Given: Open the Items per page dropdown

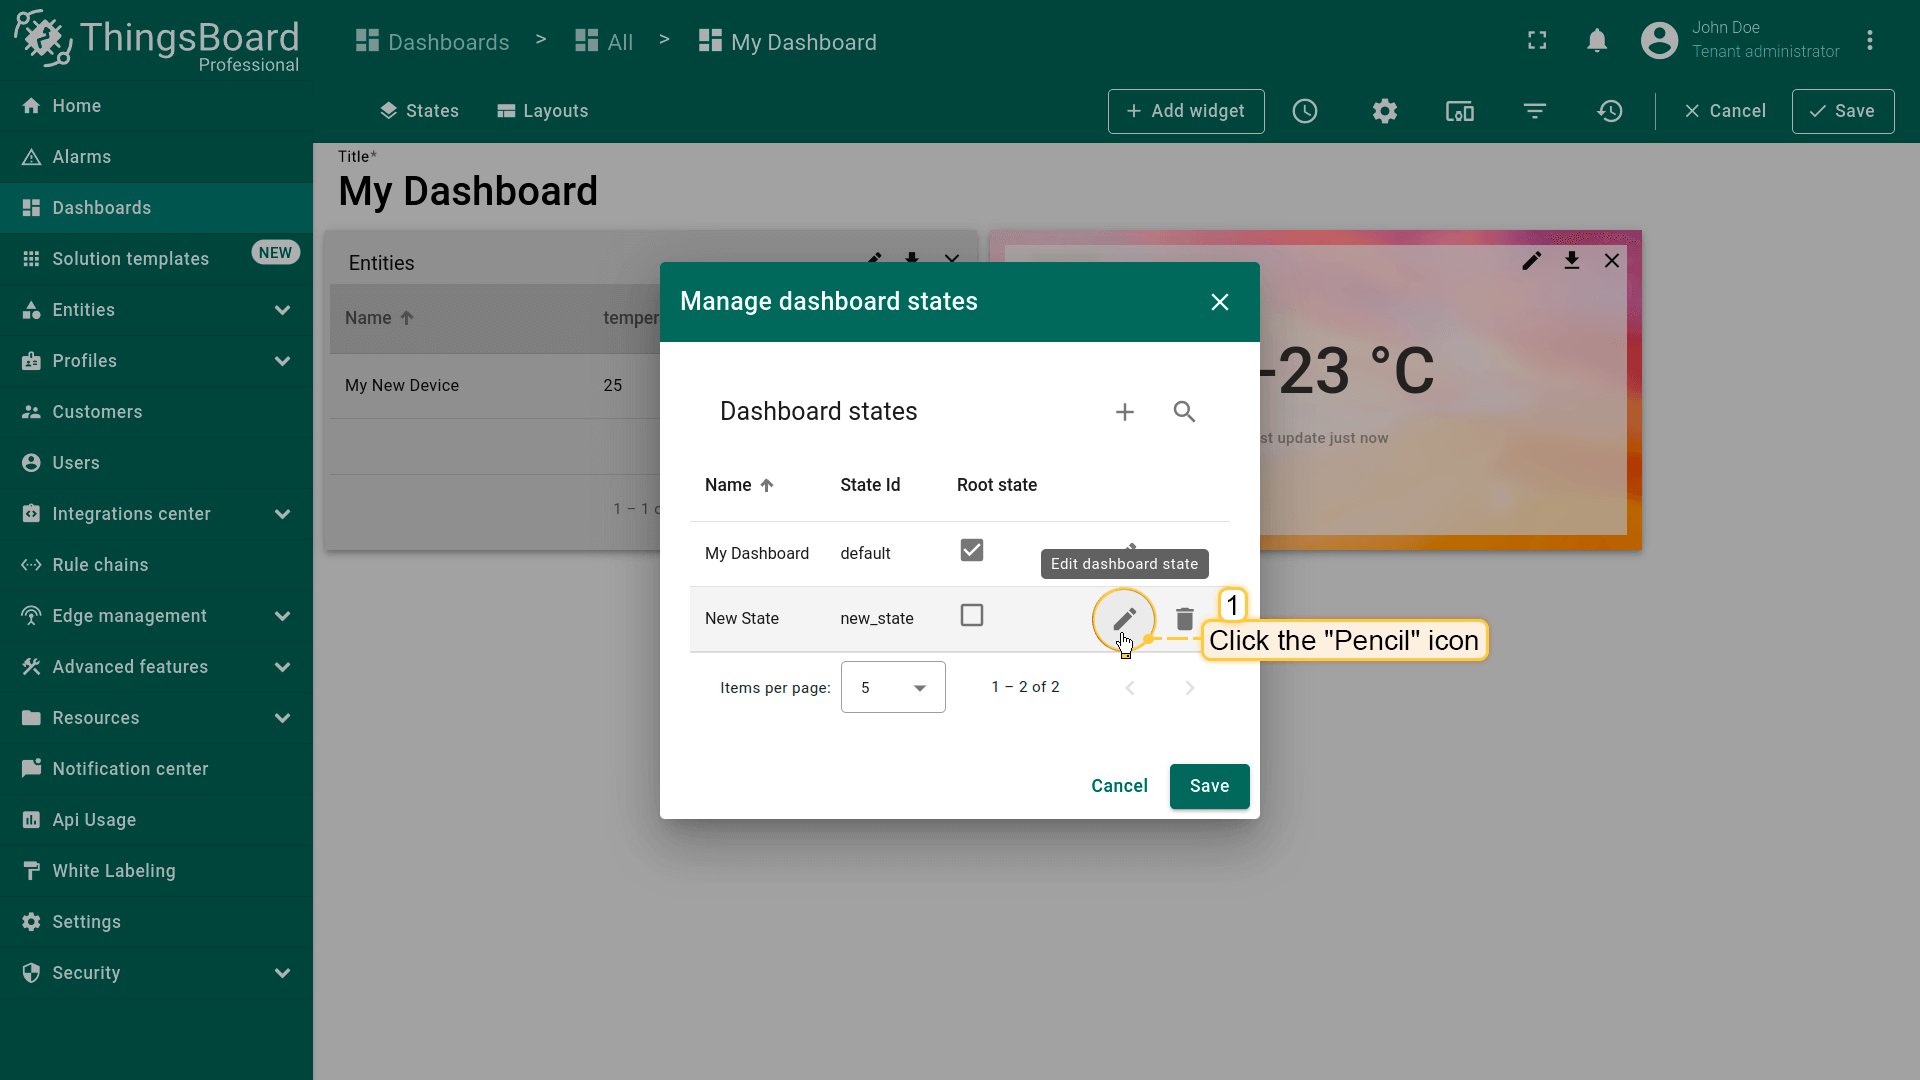Looking at the screenshot, I should coord(892,687).
